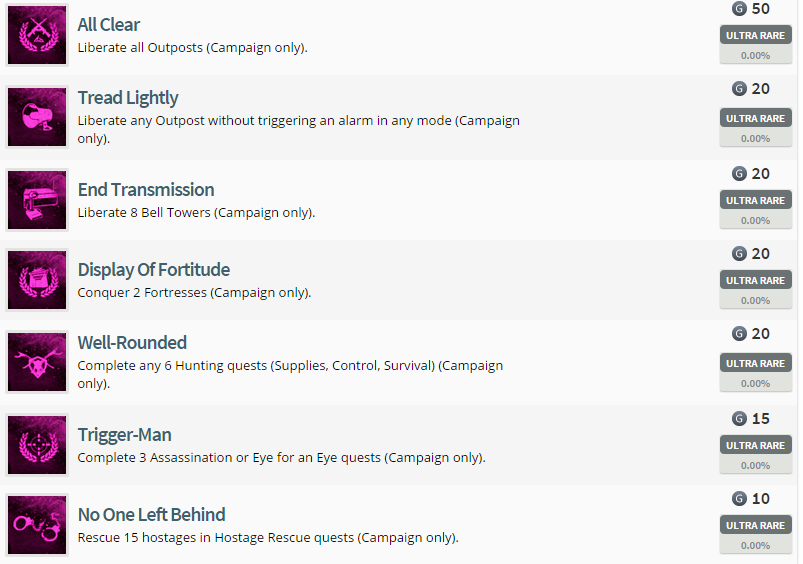
Task: Click the Tread Lightly achievement icon
Action: pos(37,117)
